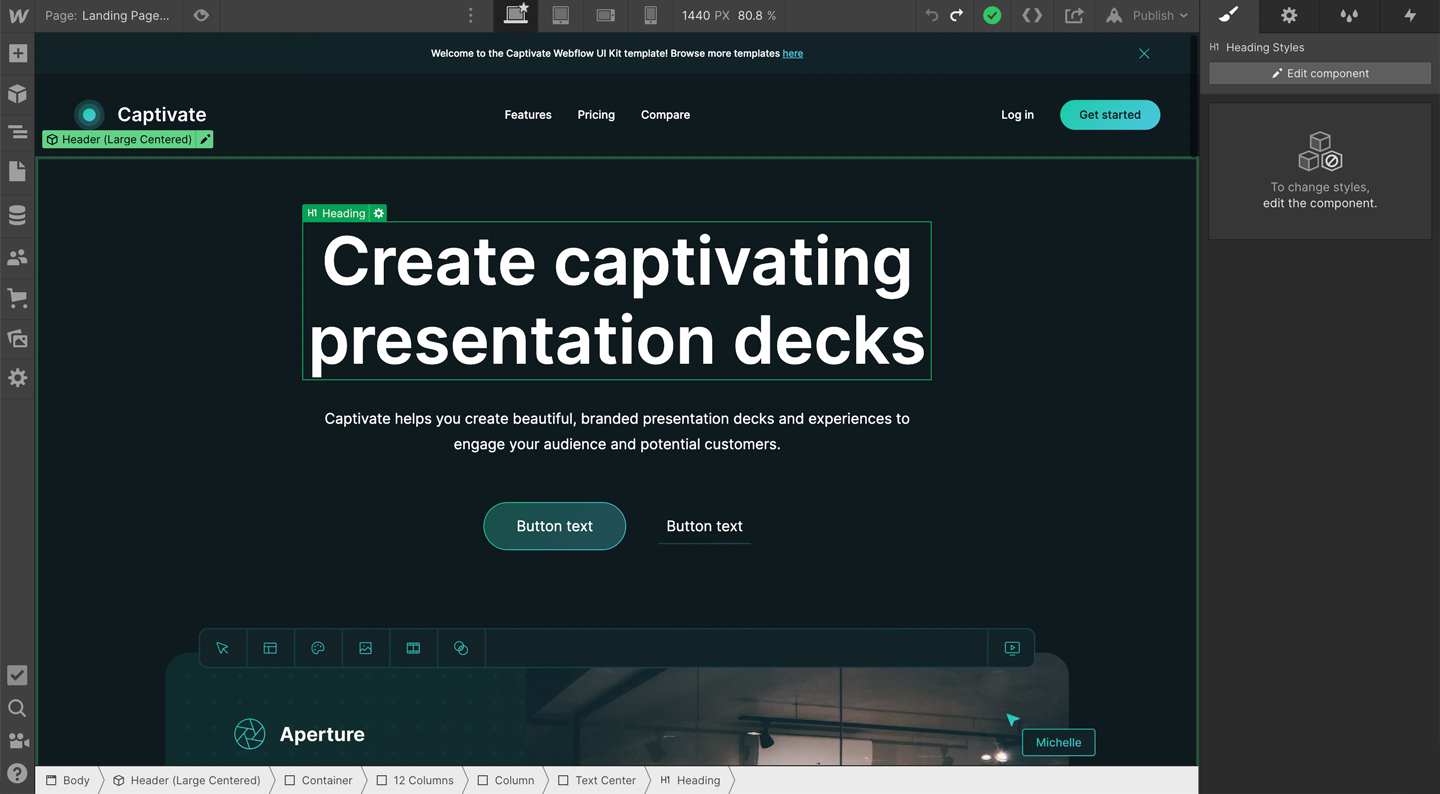Open the Components panel

click(17, 93)
